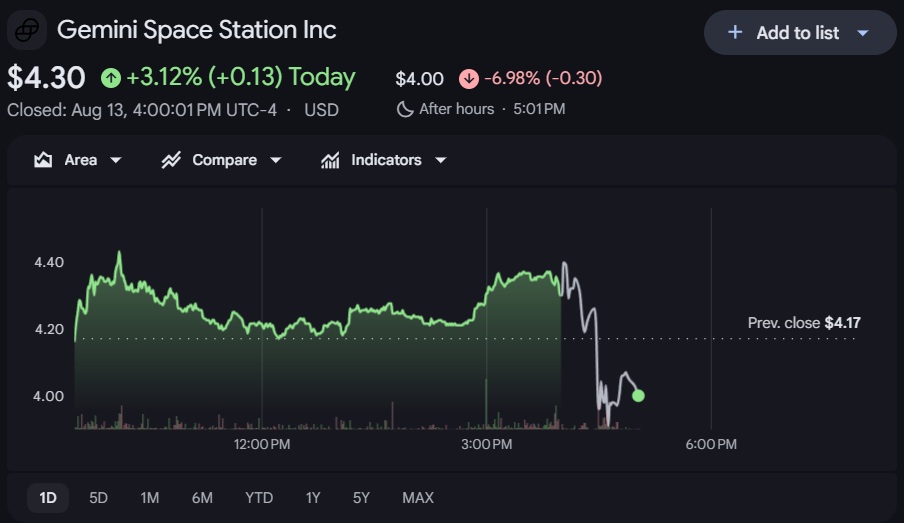
Task: Click the After hours moon icon
Action: (405, 109)
